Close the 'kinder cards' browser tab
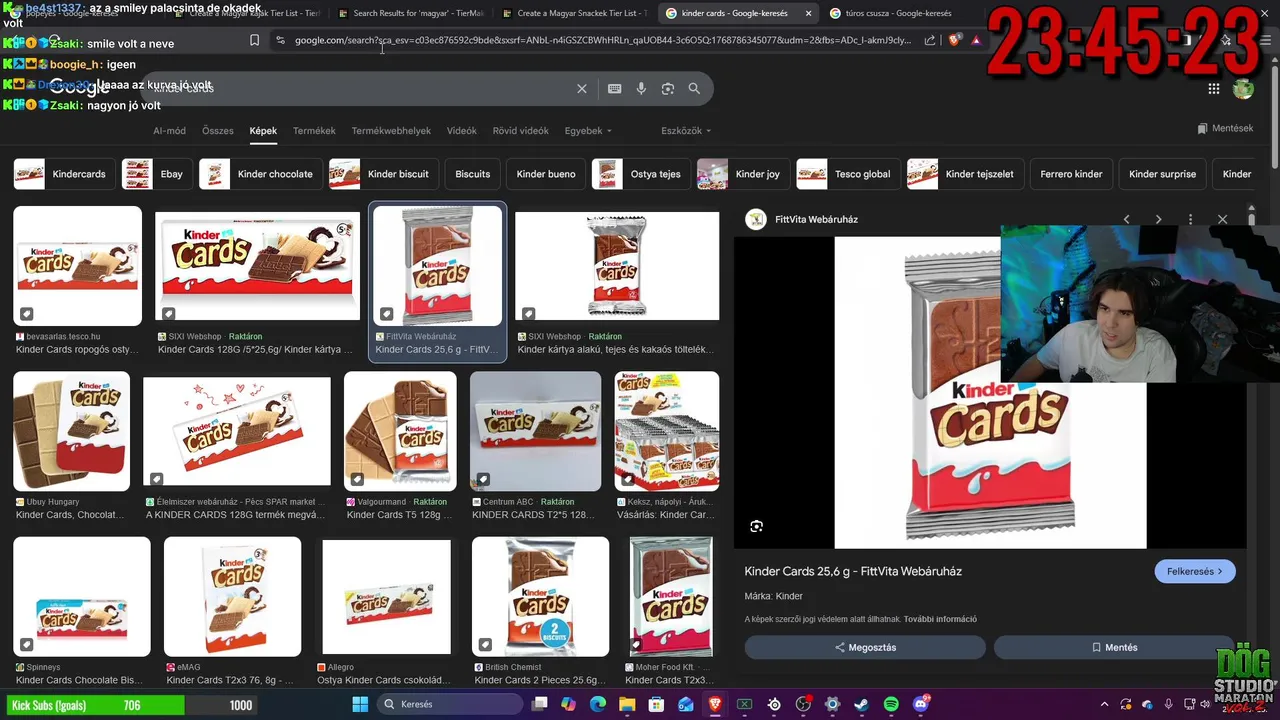 pyautogui.click(x=808, y=14)
